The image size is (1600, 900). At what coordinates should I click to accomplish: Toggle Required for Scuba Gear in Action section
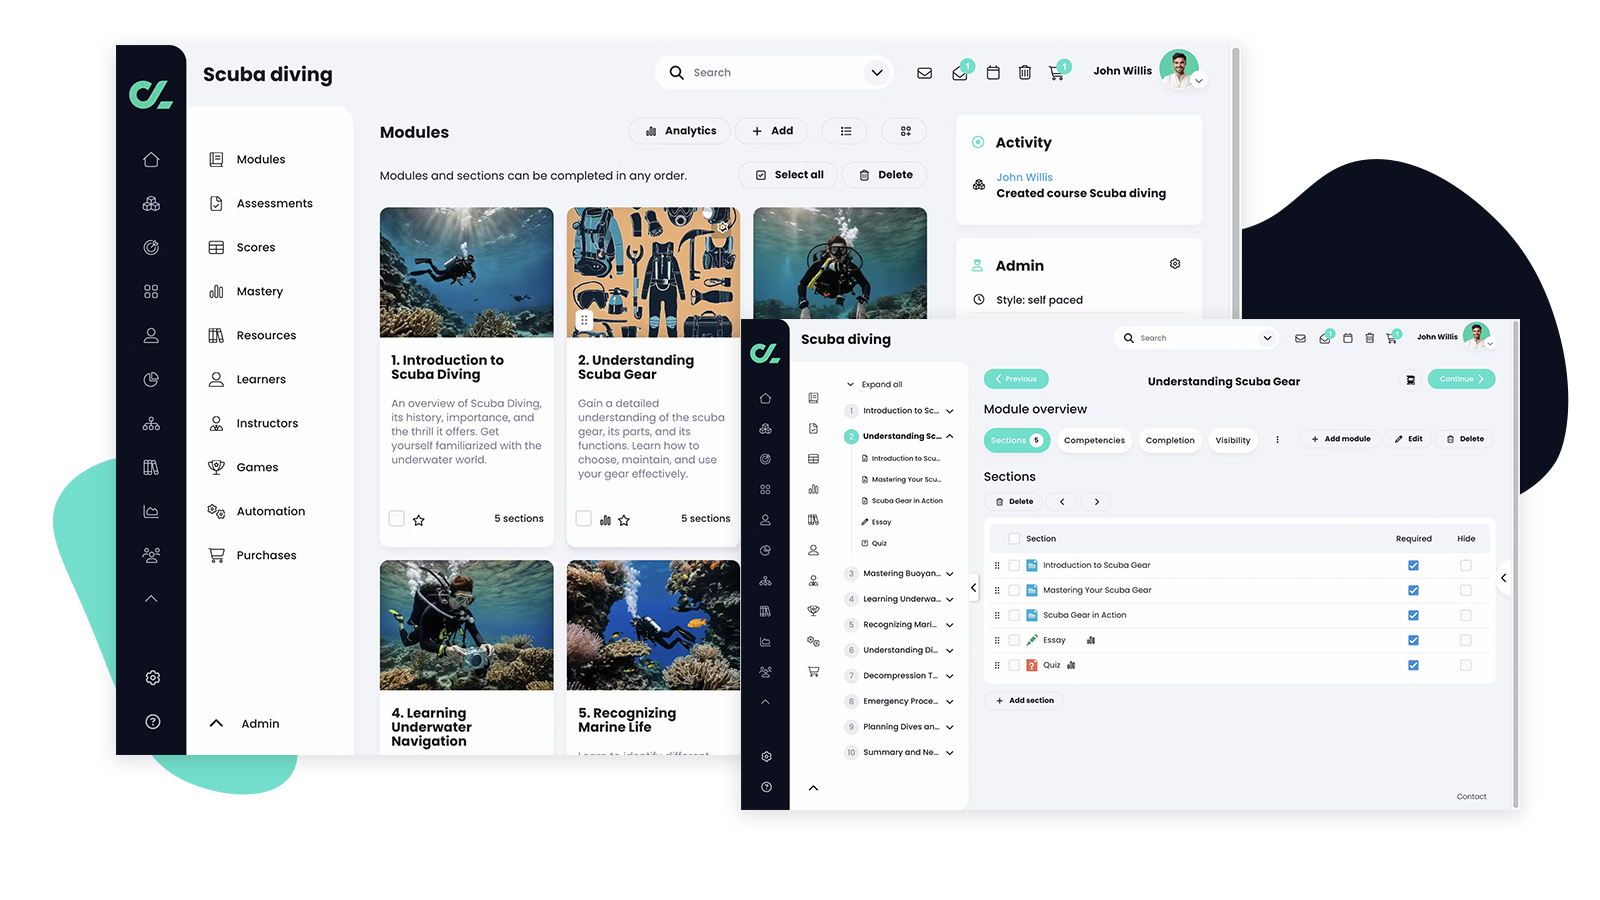[1413, 615]
